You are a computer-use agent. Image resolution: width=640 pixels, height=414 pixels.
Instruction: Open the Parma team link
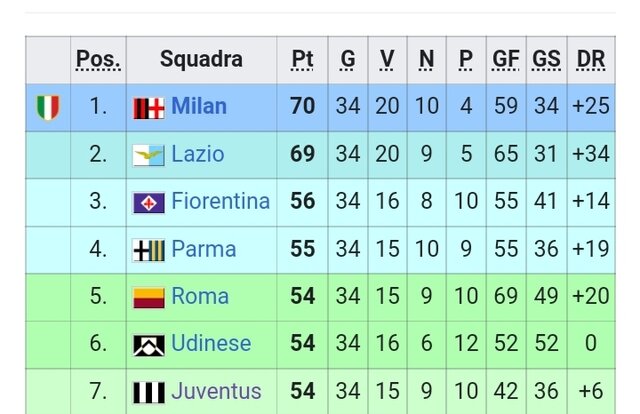pos(204,249)
